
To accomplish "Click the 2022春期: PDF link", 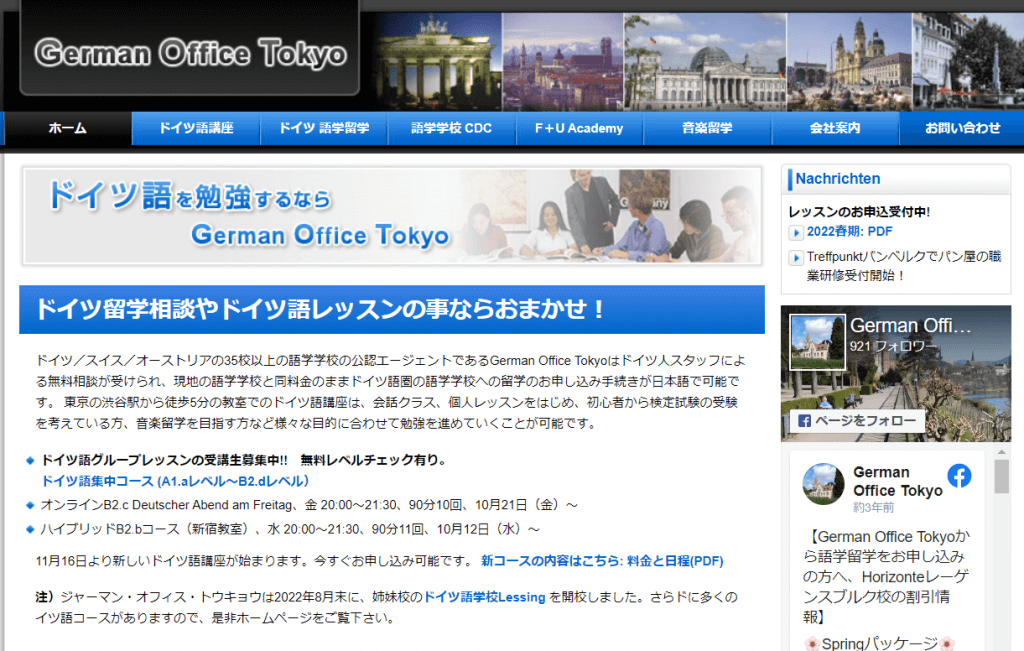I will click(849, 231).
